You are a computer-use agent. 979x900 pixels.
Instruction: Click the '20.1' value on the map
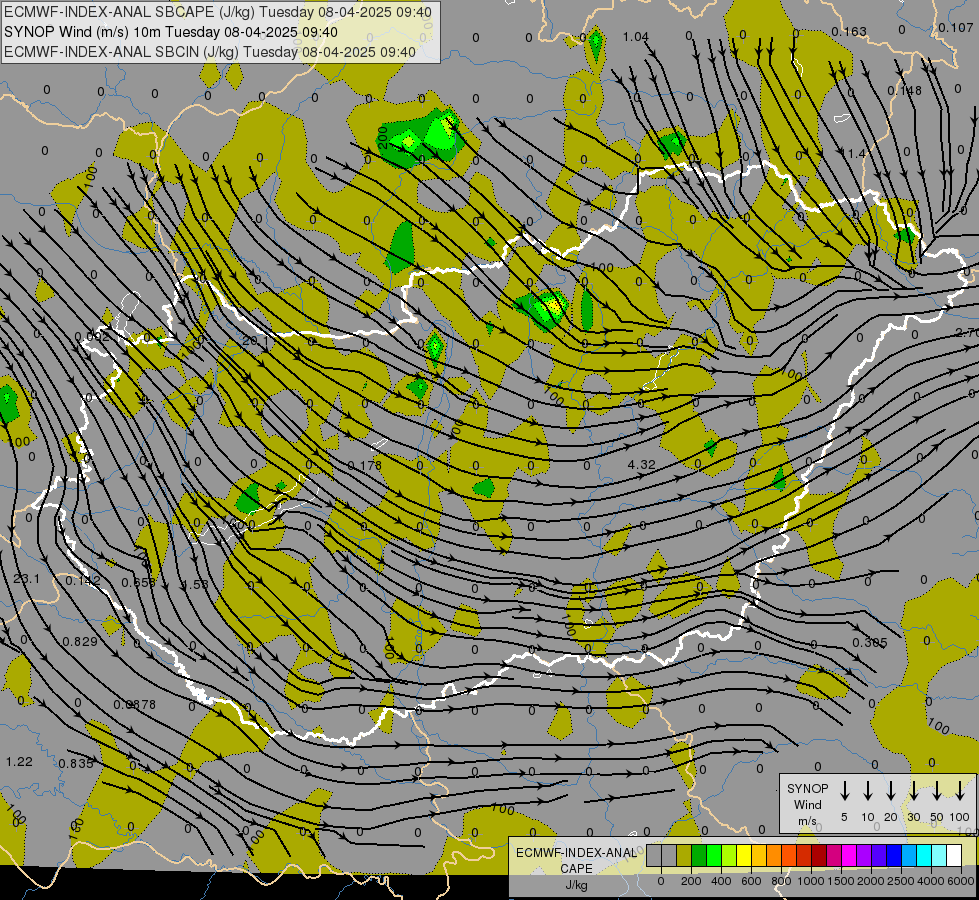point(255,341)
